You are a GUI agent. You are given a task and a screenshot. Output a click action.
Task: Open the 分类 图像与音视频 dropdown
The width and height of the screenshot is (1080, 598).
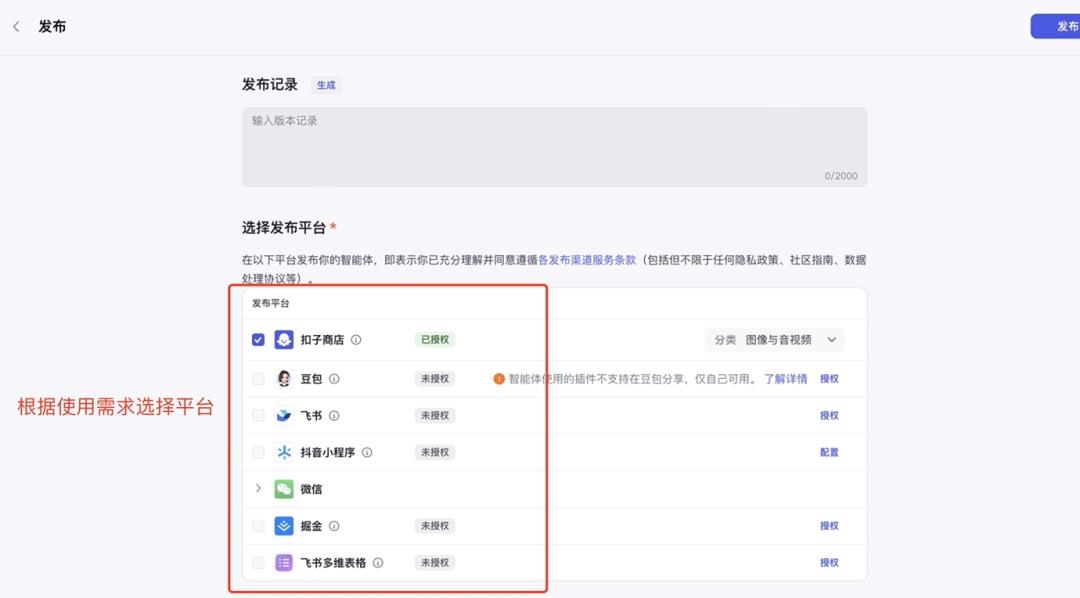[775, 339]
